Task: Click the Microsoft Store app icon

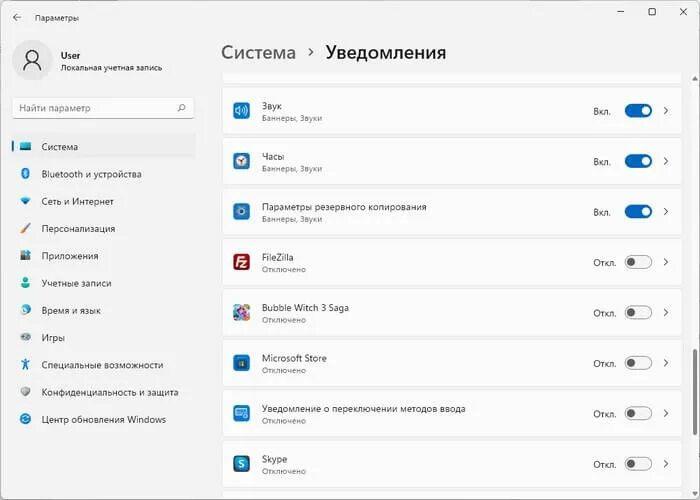Action: click(241, 363)
